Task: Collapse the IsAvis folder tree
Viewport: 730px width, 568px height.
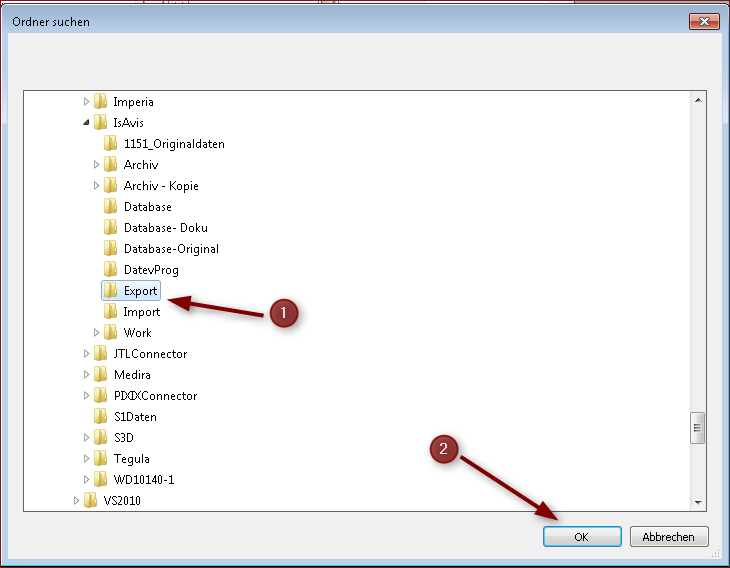Action: coord(87,123)
